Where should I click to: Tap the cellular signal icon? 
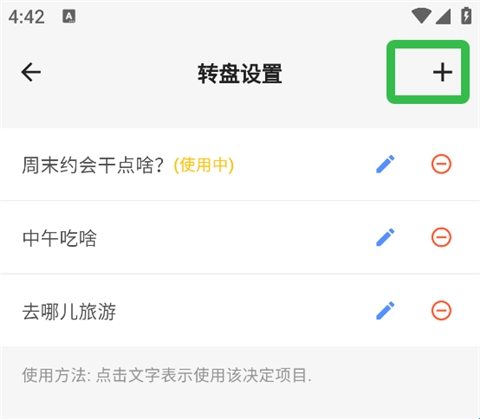pyautogui.click(x=443, y=16)
